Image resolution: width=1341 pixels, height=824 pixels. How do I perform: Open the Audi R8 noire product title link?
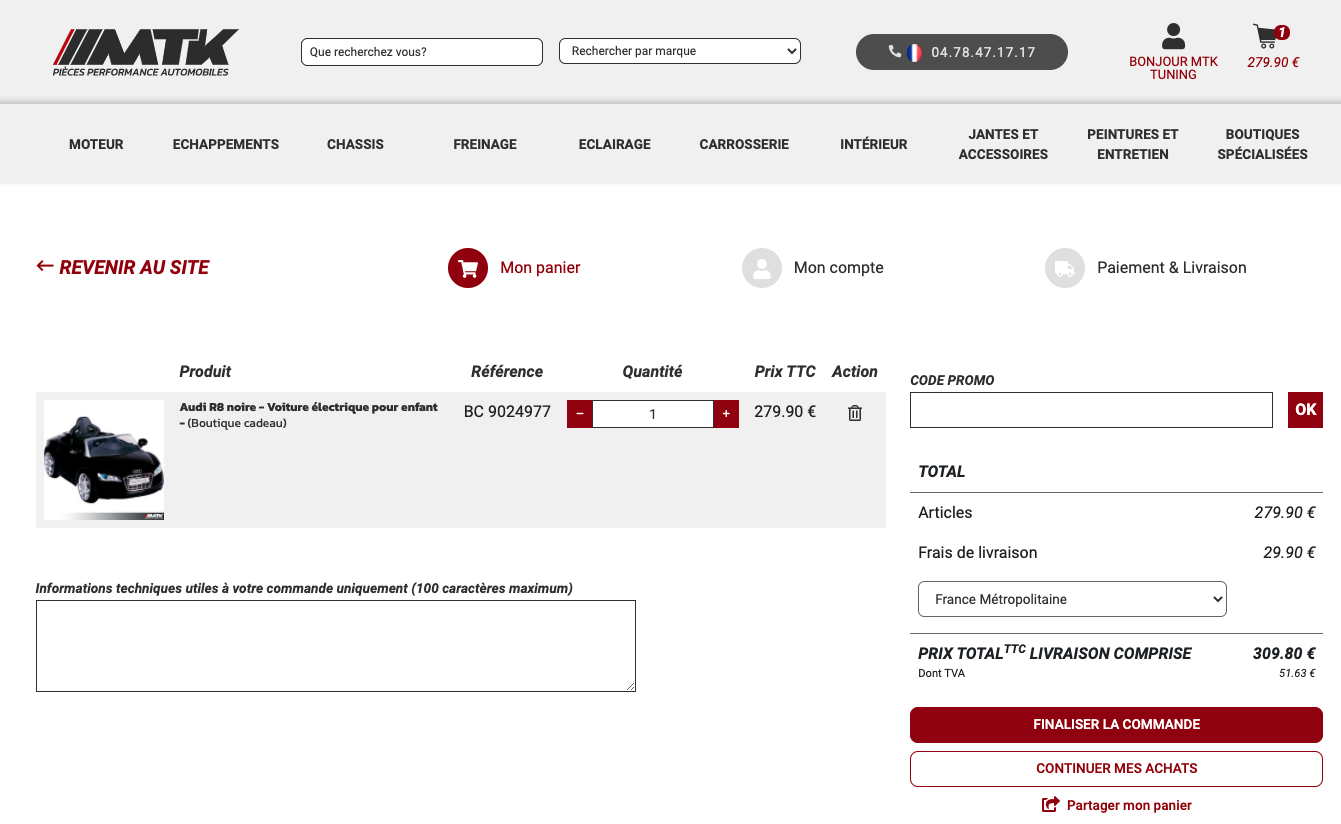pos(309,415)
